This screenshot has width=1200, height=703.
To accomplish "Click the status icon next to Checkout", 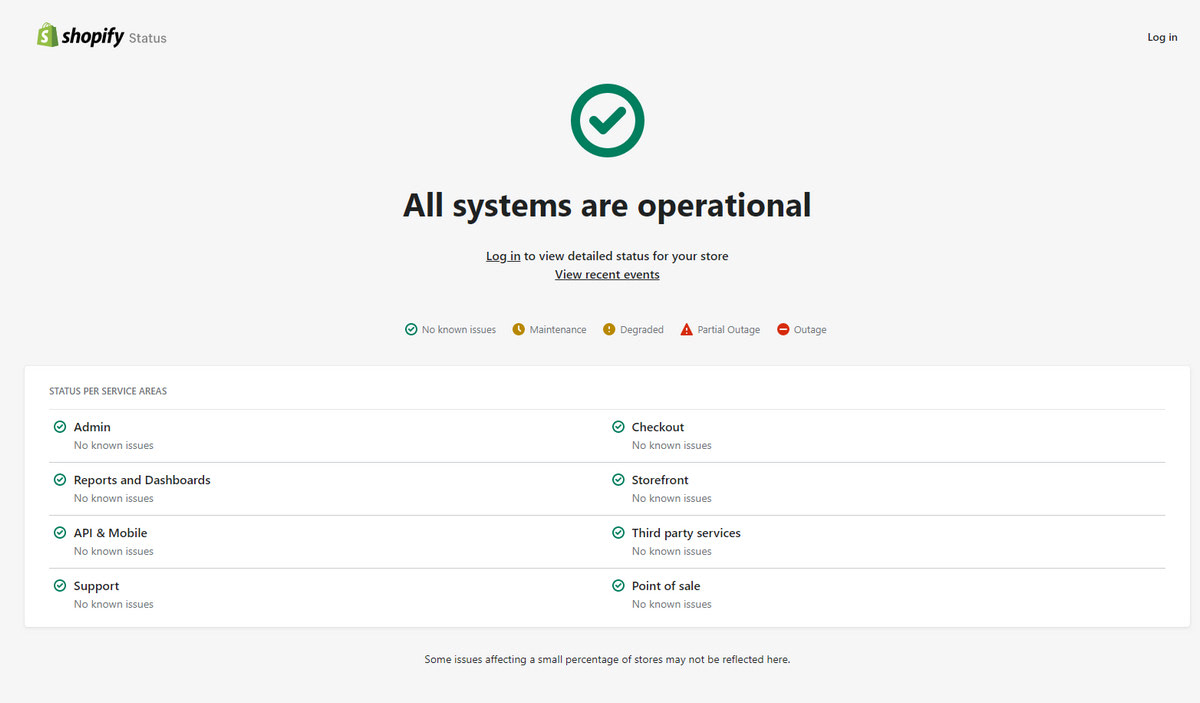I will tap(617, 426).
